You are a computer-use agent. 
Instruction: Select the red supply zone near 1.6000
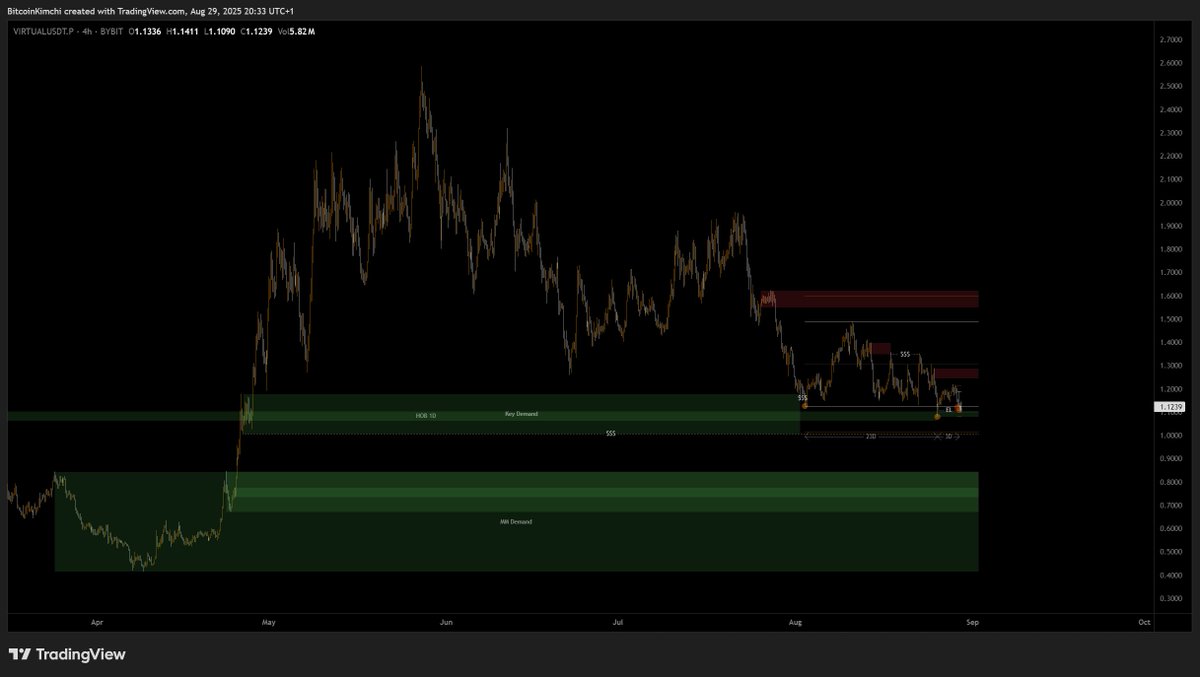click(880, 297)
